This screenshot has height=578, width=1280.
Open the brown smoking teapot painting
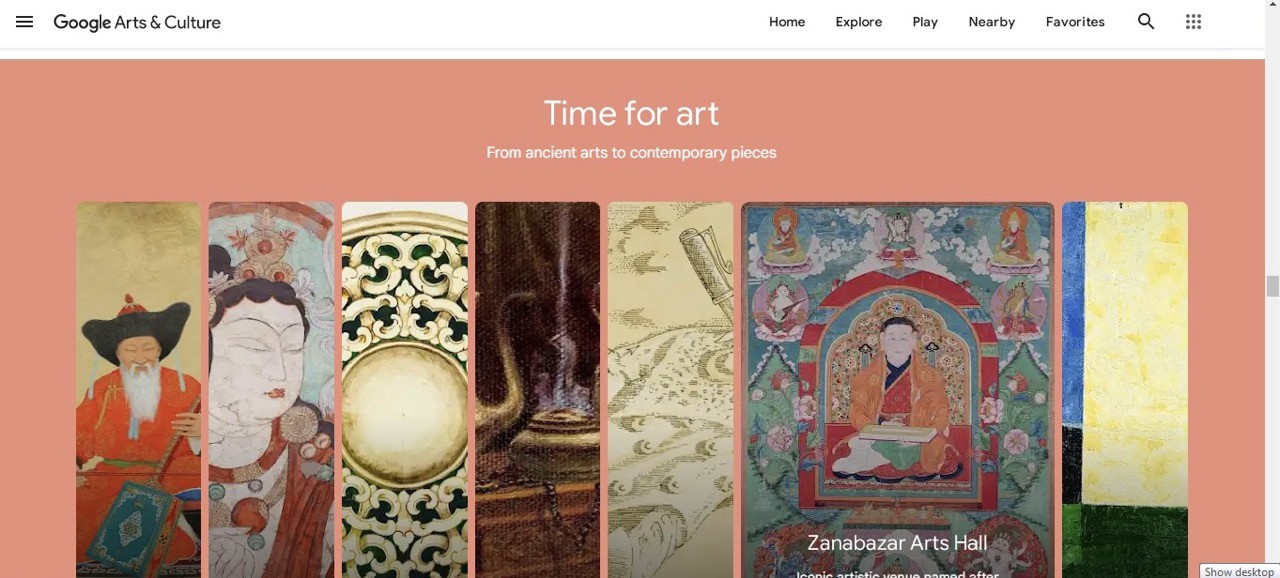coord(538,390)
